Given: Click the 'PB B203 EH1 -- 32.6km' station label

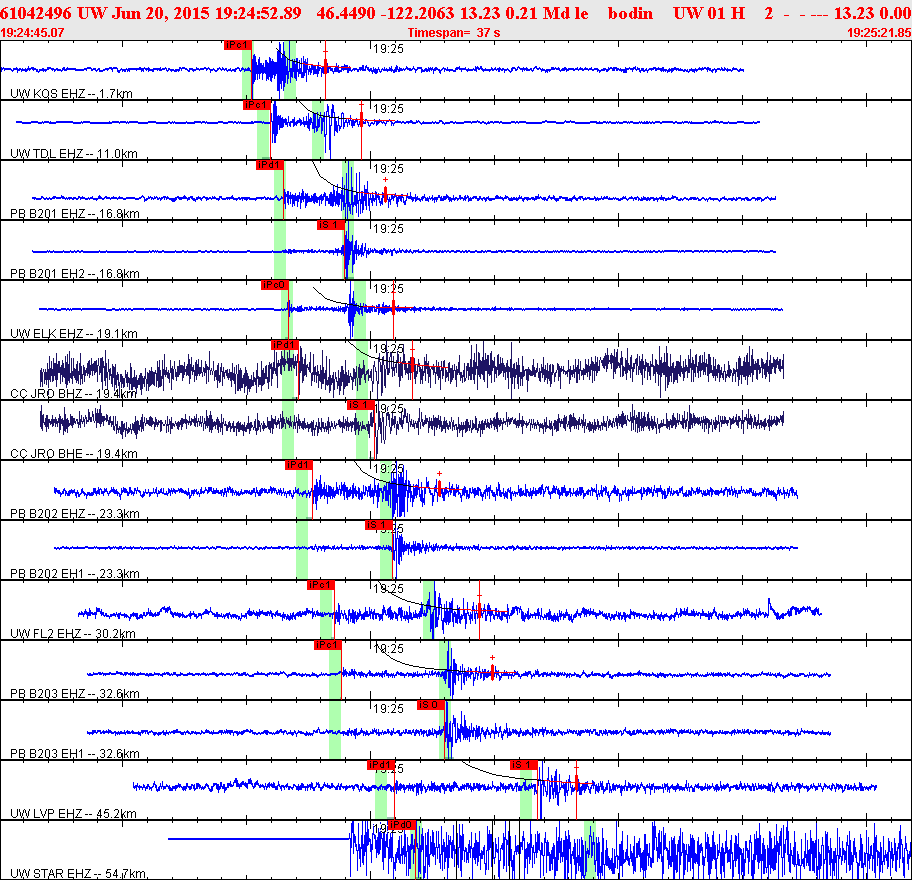Looking at the screenshot, I should (x=75, y=753).
